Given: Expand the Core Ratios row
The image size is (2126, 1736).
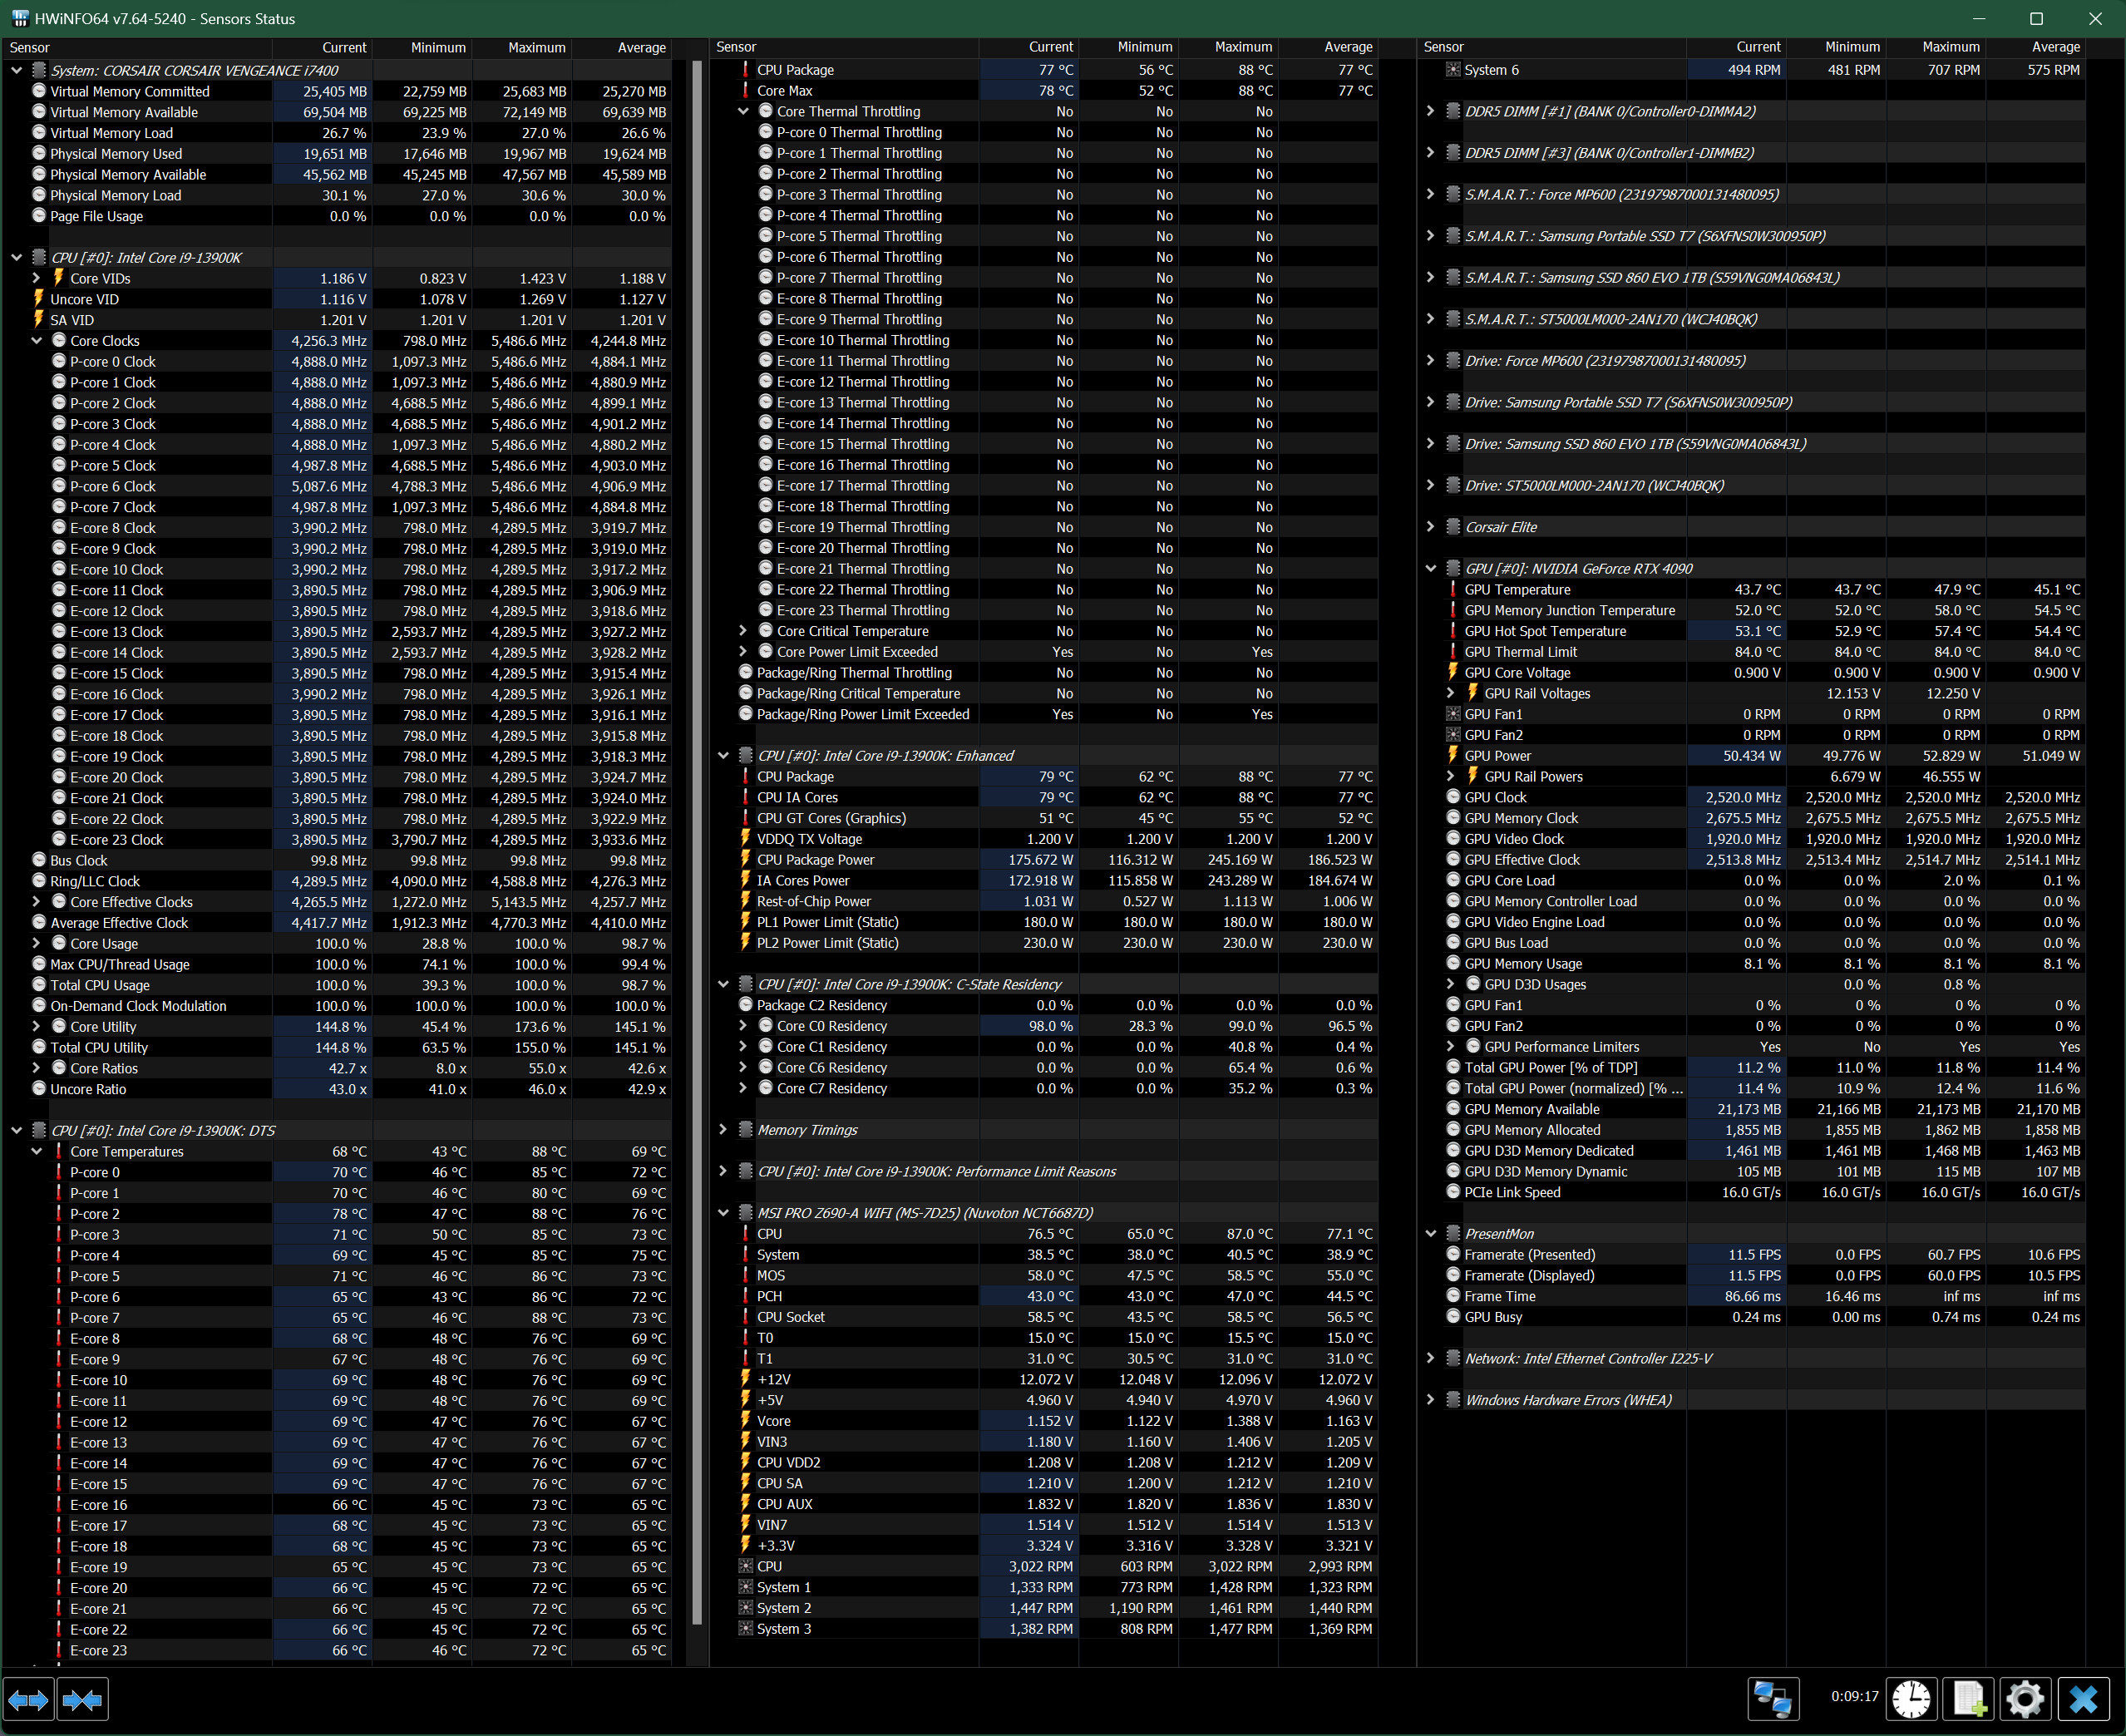Looking at the screenshot, I should click(36, 1068).
